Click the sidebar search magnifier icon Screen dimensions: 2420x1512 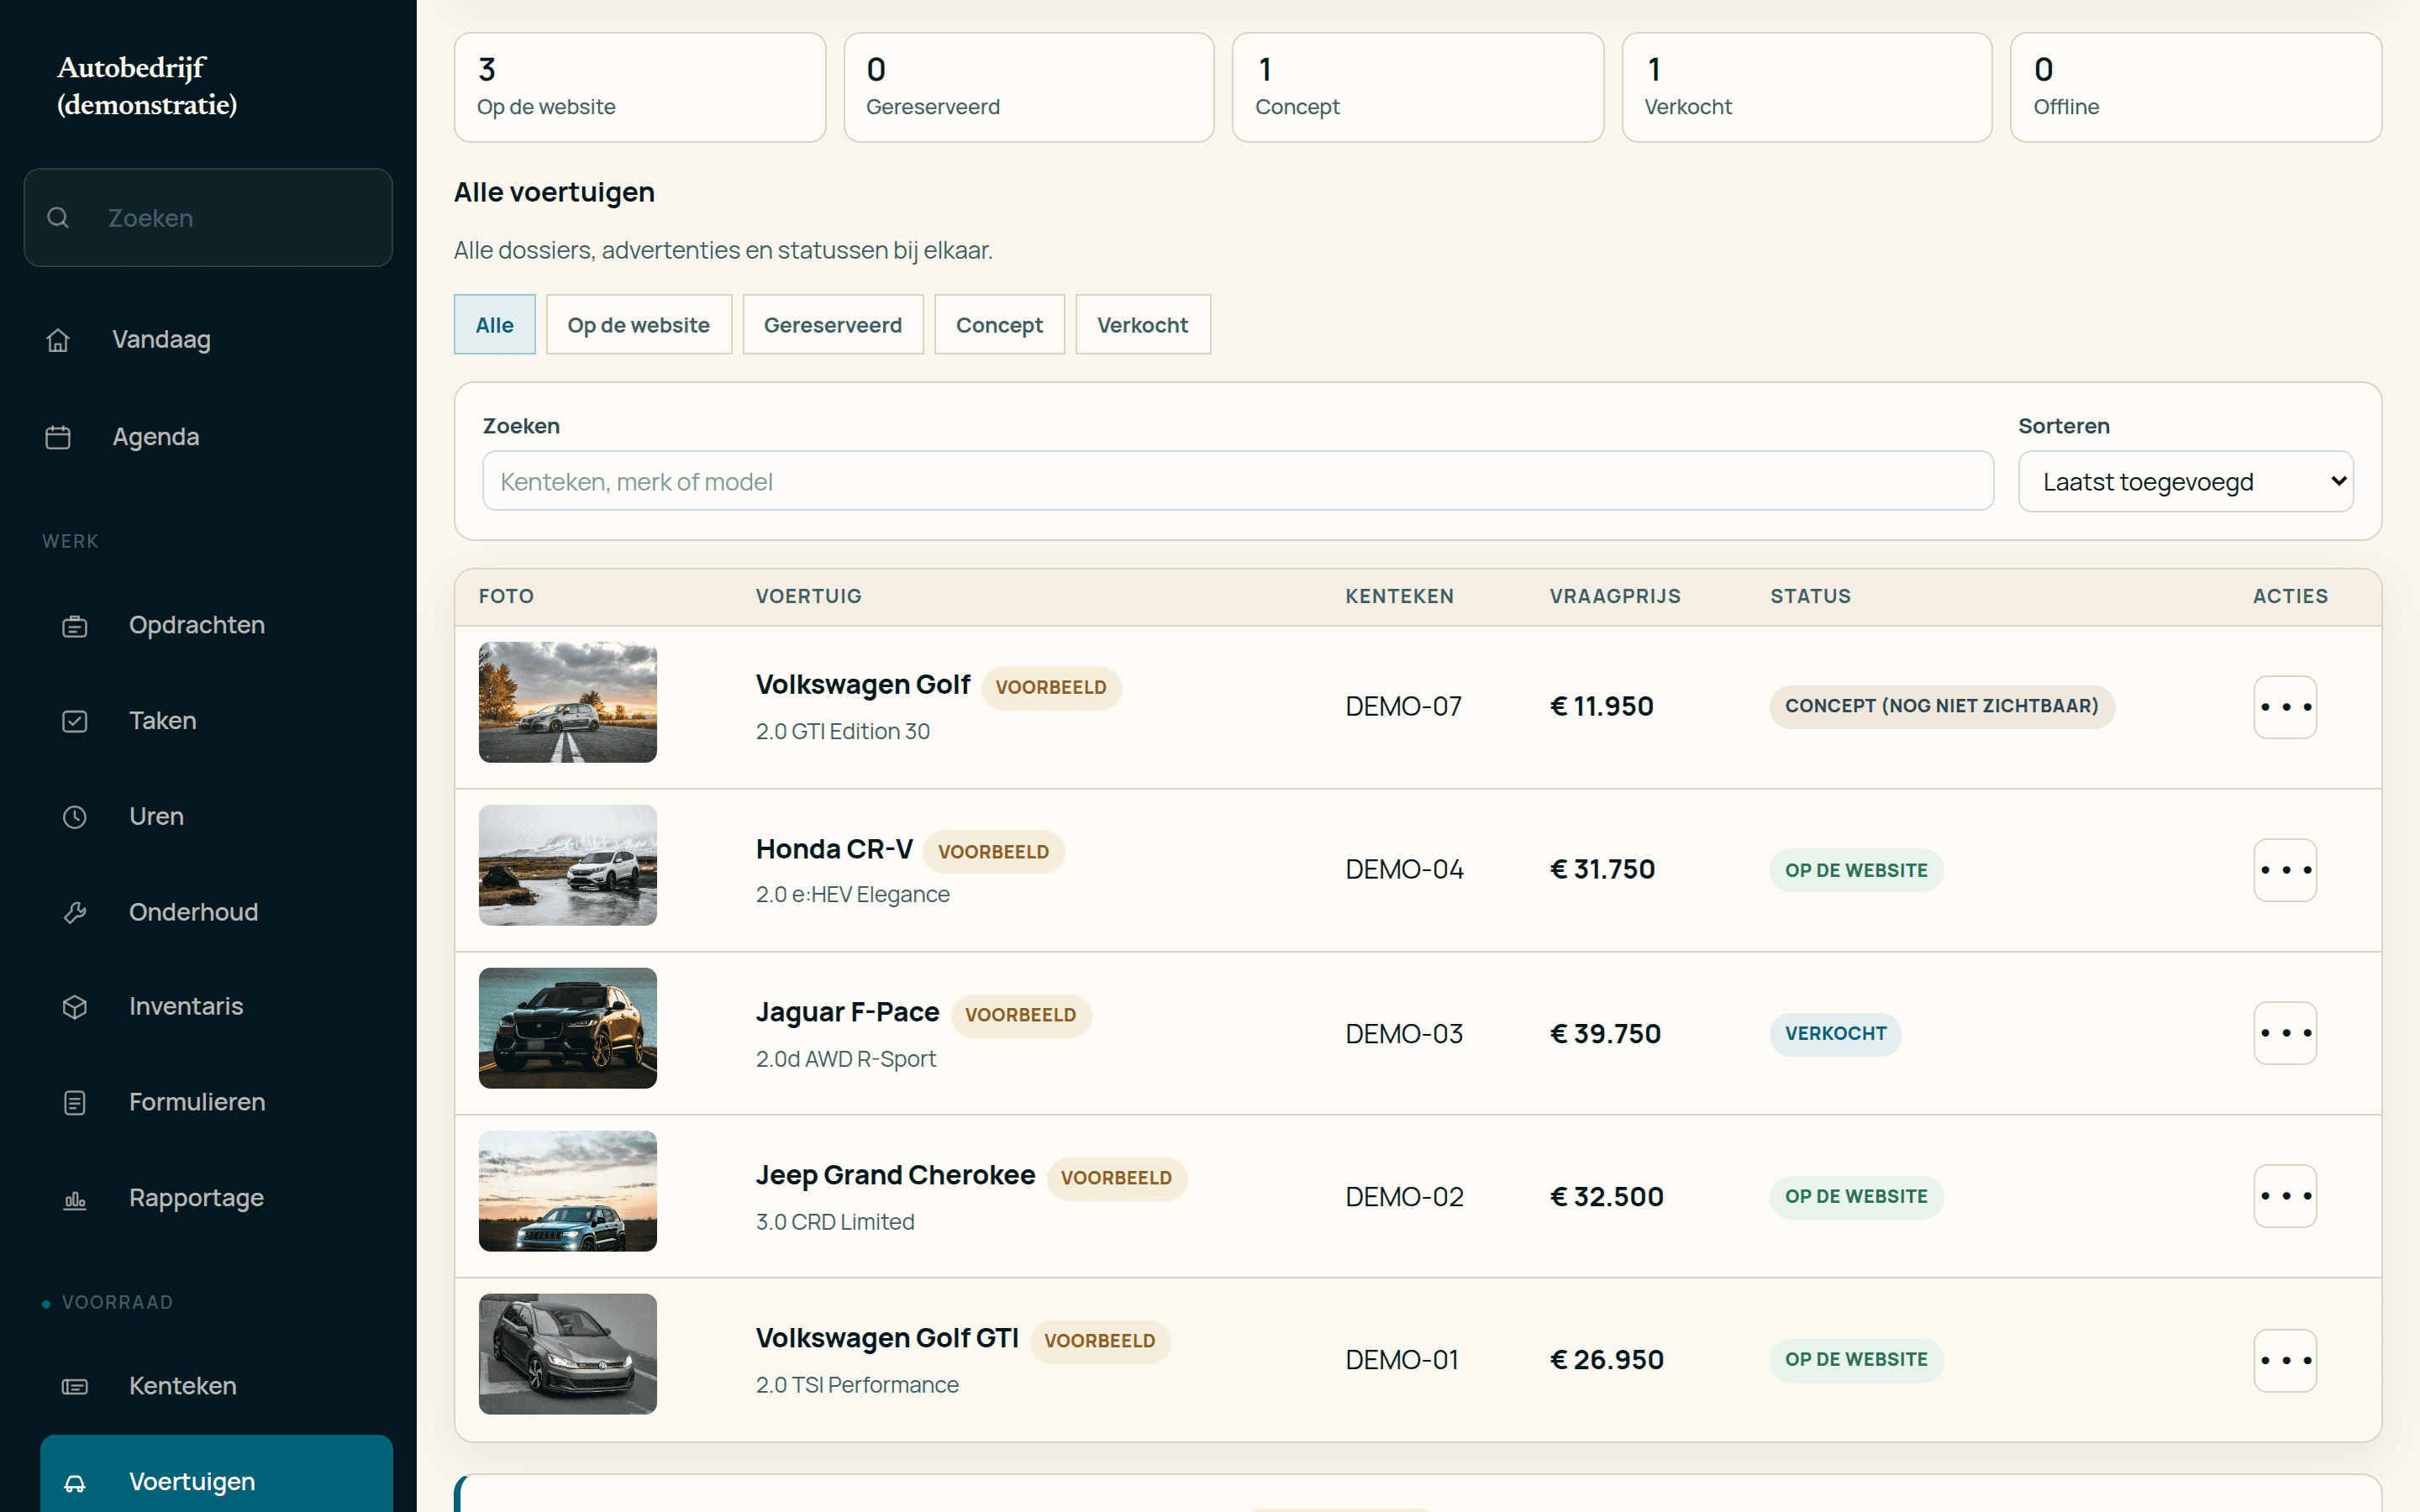coord(58,217)
